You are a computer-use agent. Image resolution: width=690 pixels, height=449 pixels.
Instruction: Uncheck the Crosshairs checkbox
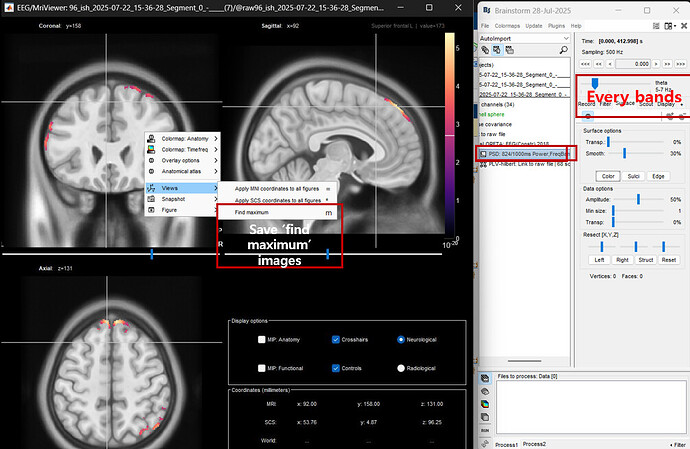pos(336,340)
